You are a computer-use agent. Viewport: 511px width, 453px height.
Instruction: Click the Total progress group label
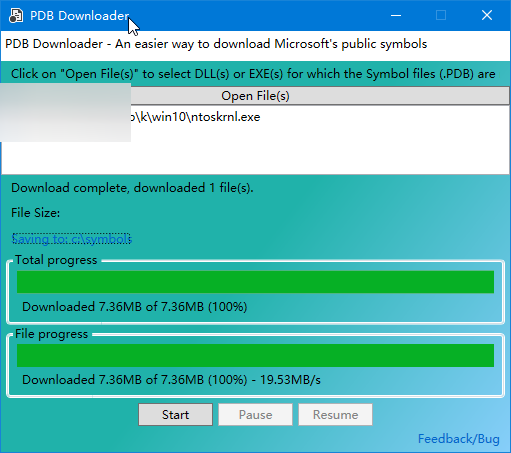coord(56,260)
